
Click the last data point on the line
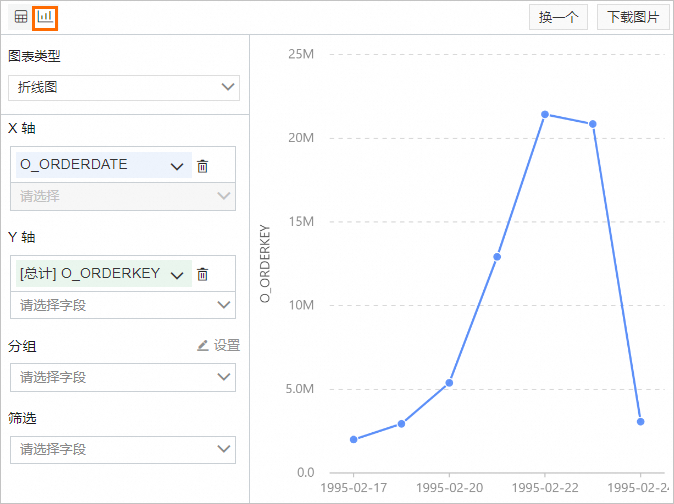coord(640,422)
